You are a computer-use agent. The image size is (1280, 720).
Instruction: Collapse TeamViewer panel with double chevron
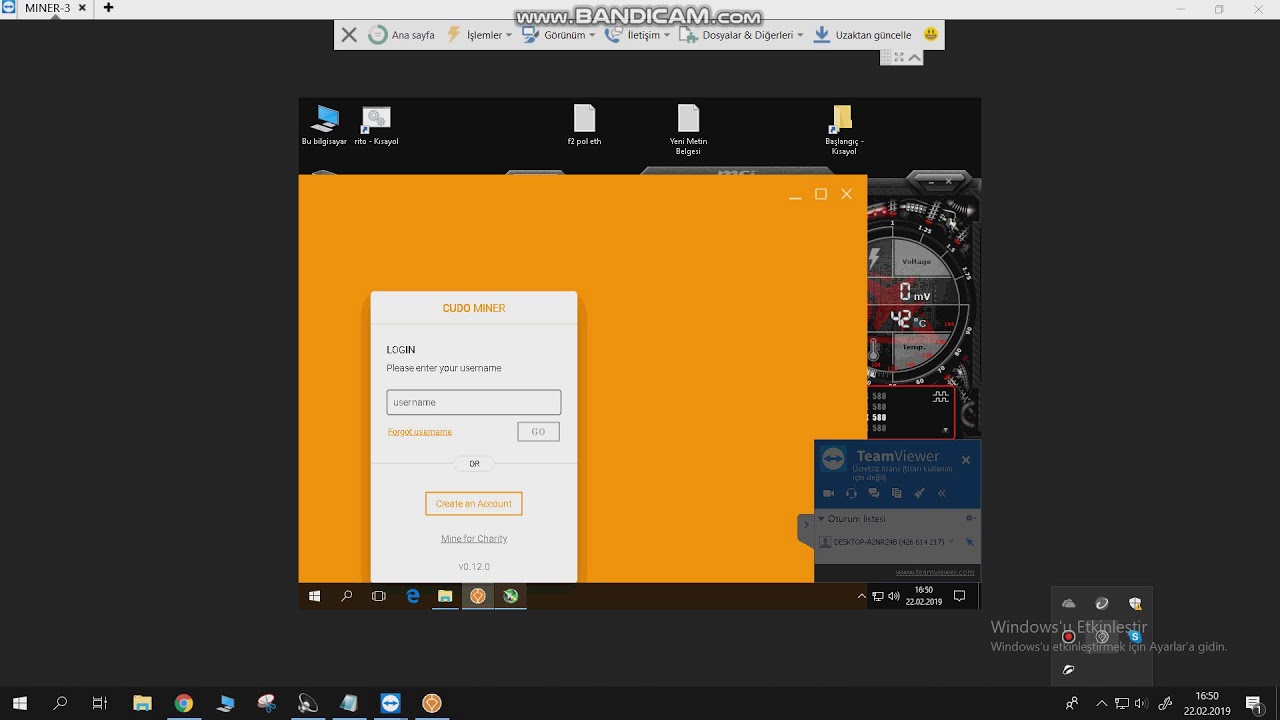click(941, 493)
